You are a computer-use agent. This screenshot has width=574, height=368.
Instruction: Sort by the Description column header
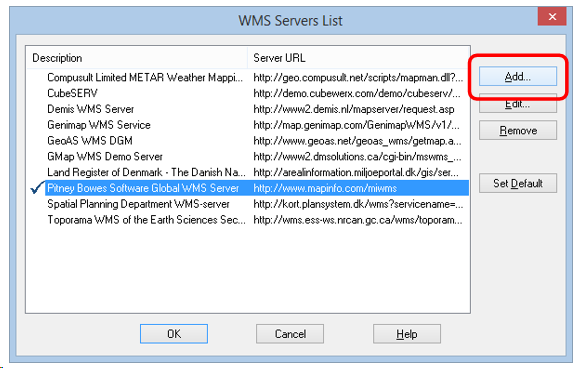(137, 58)
